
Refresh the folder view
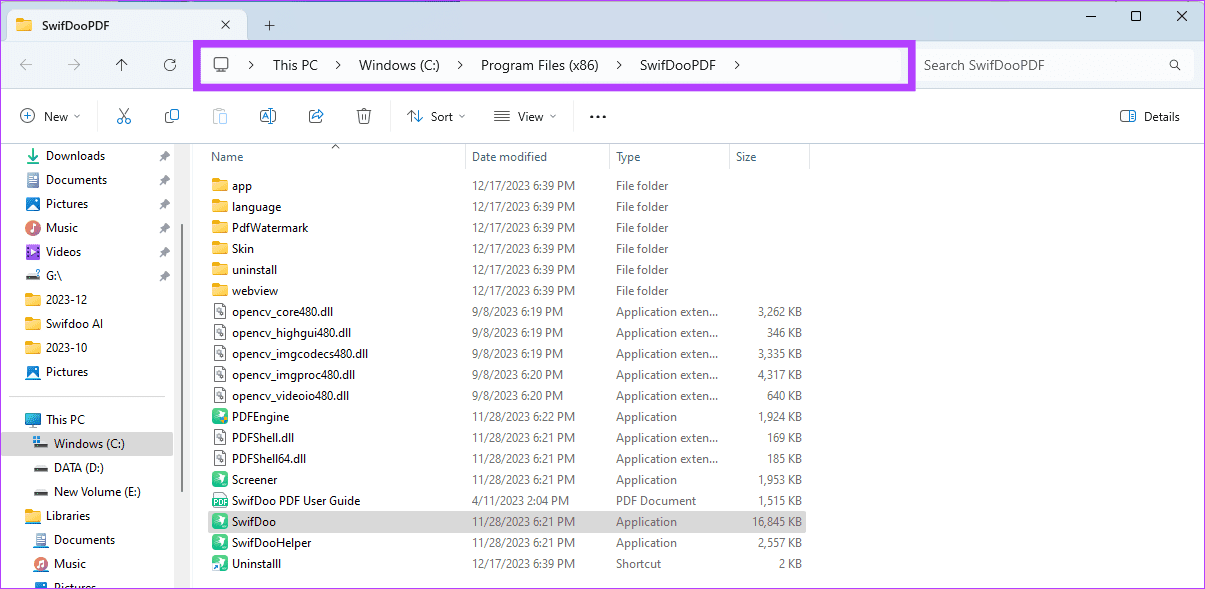click(x=168, y=64)
